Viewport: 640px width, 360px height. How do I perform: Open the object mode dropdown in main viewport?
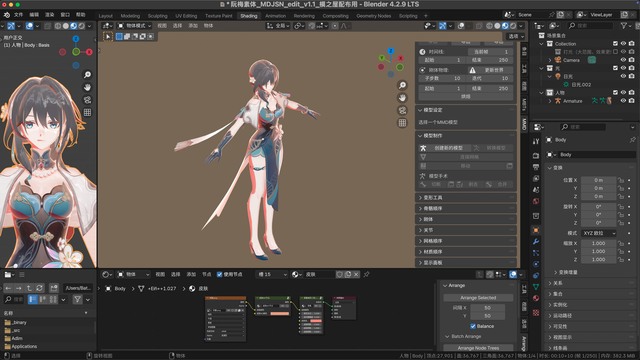pos(134,26)
